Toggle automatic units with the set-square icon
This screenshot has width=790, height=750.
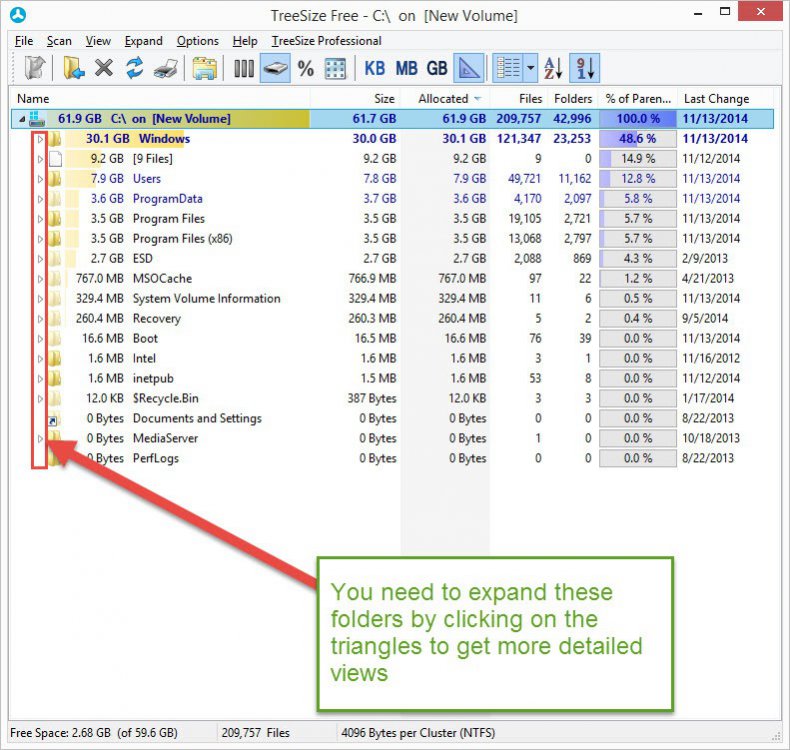(469, 69)
